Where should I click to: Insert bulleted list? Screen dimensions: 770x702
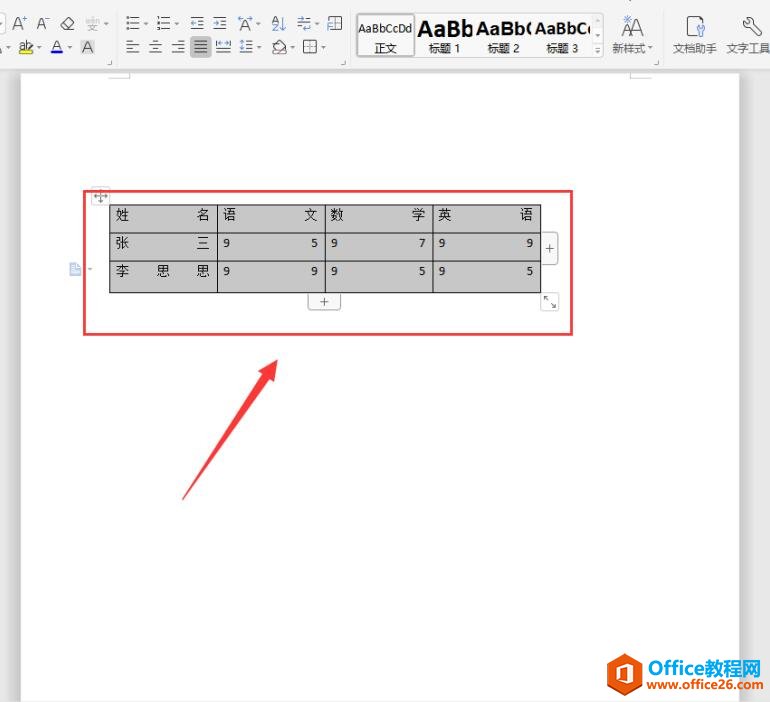[x=133, y=23]
